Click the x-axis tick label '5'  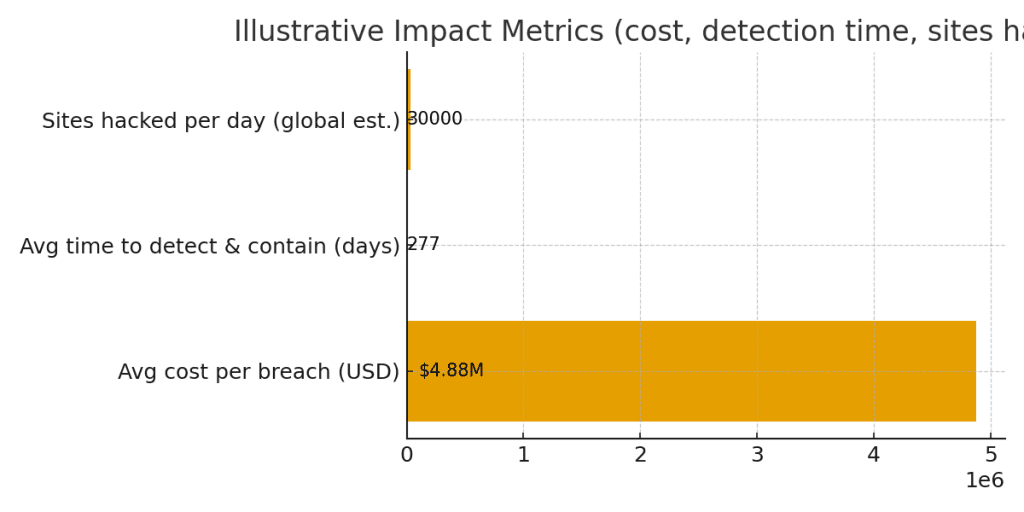991,455
